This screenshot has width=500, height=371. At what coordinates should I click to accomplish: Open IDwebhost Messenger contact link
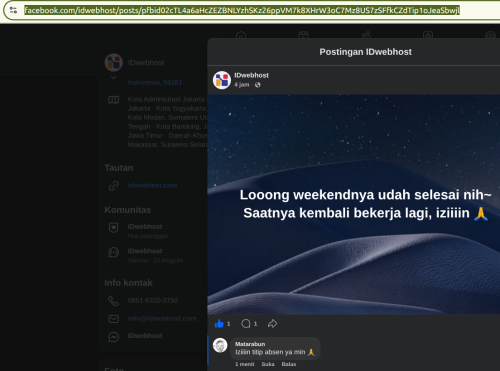point(145,336)
